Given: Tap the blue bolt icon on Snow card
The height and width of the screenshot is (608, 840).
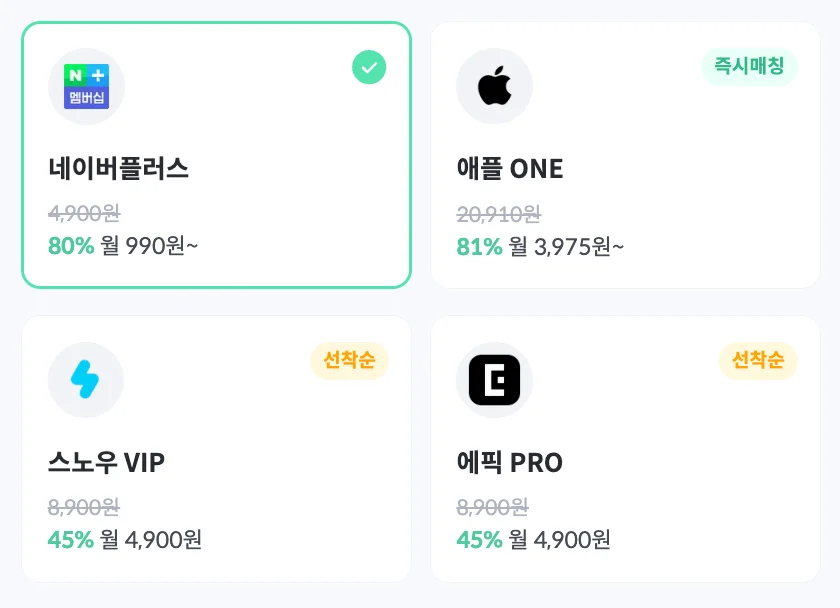Looking at the screenshot, I should 86,380.
